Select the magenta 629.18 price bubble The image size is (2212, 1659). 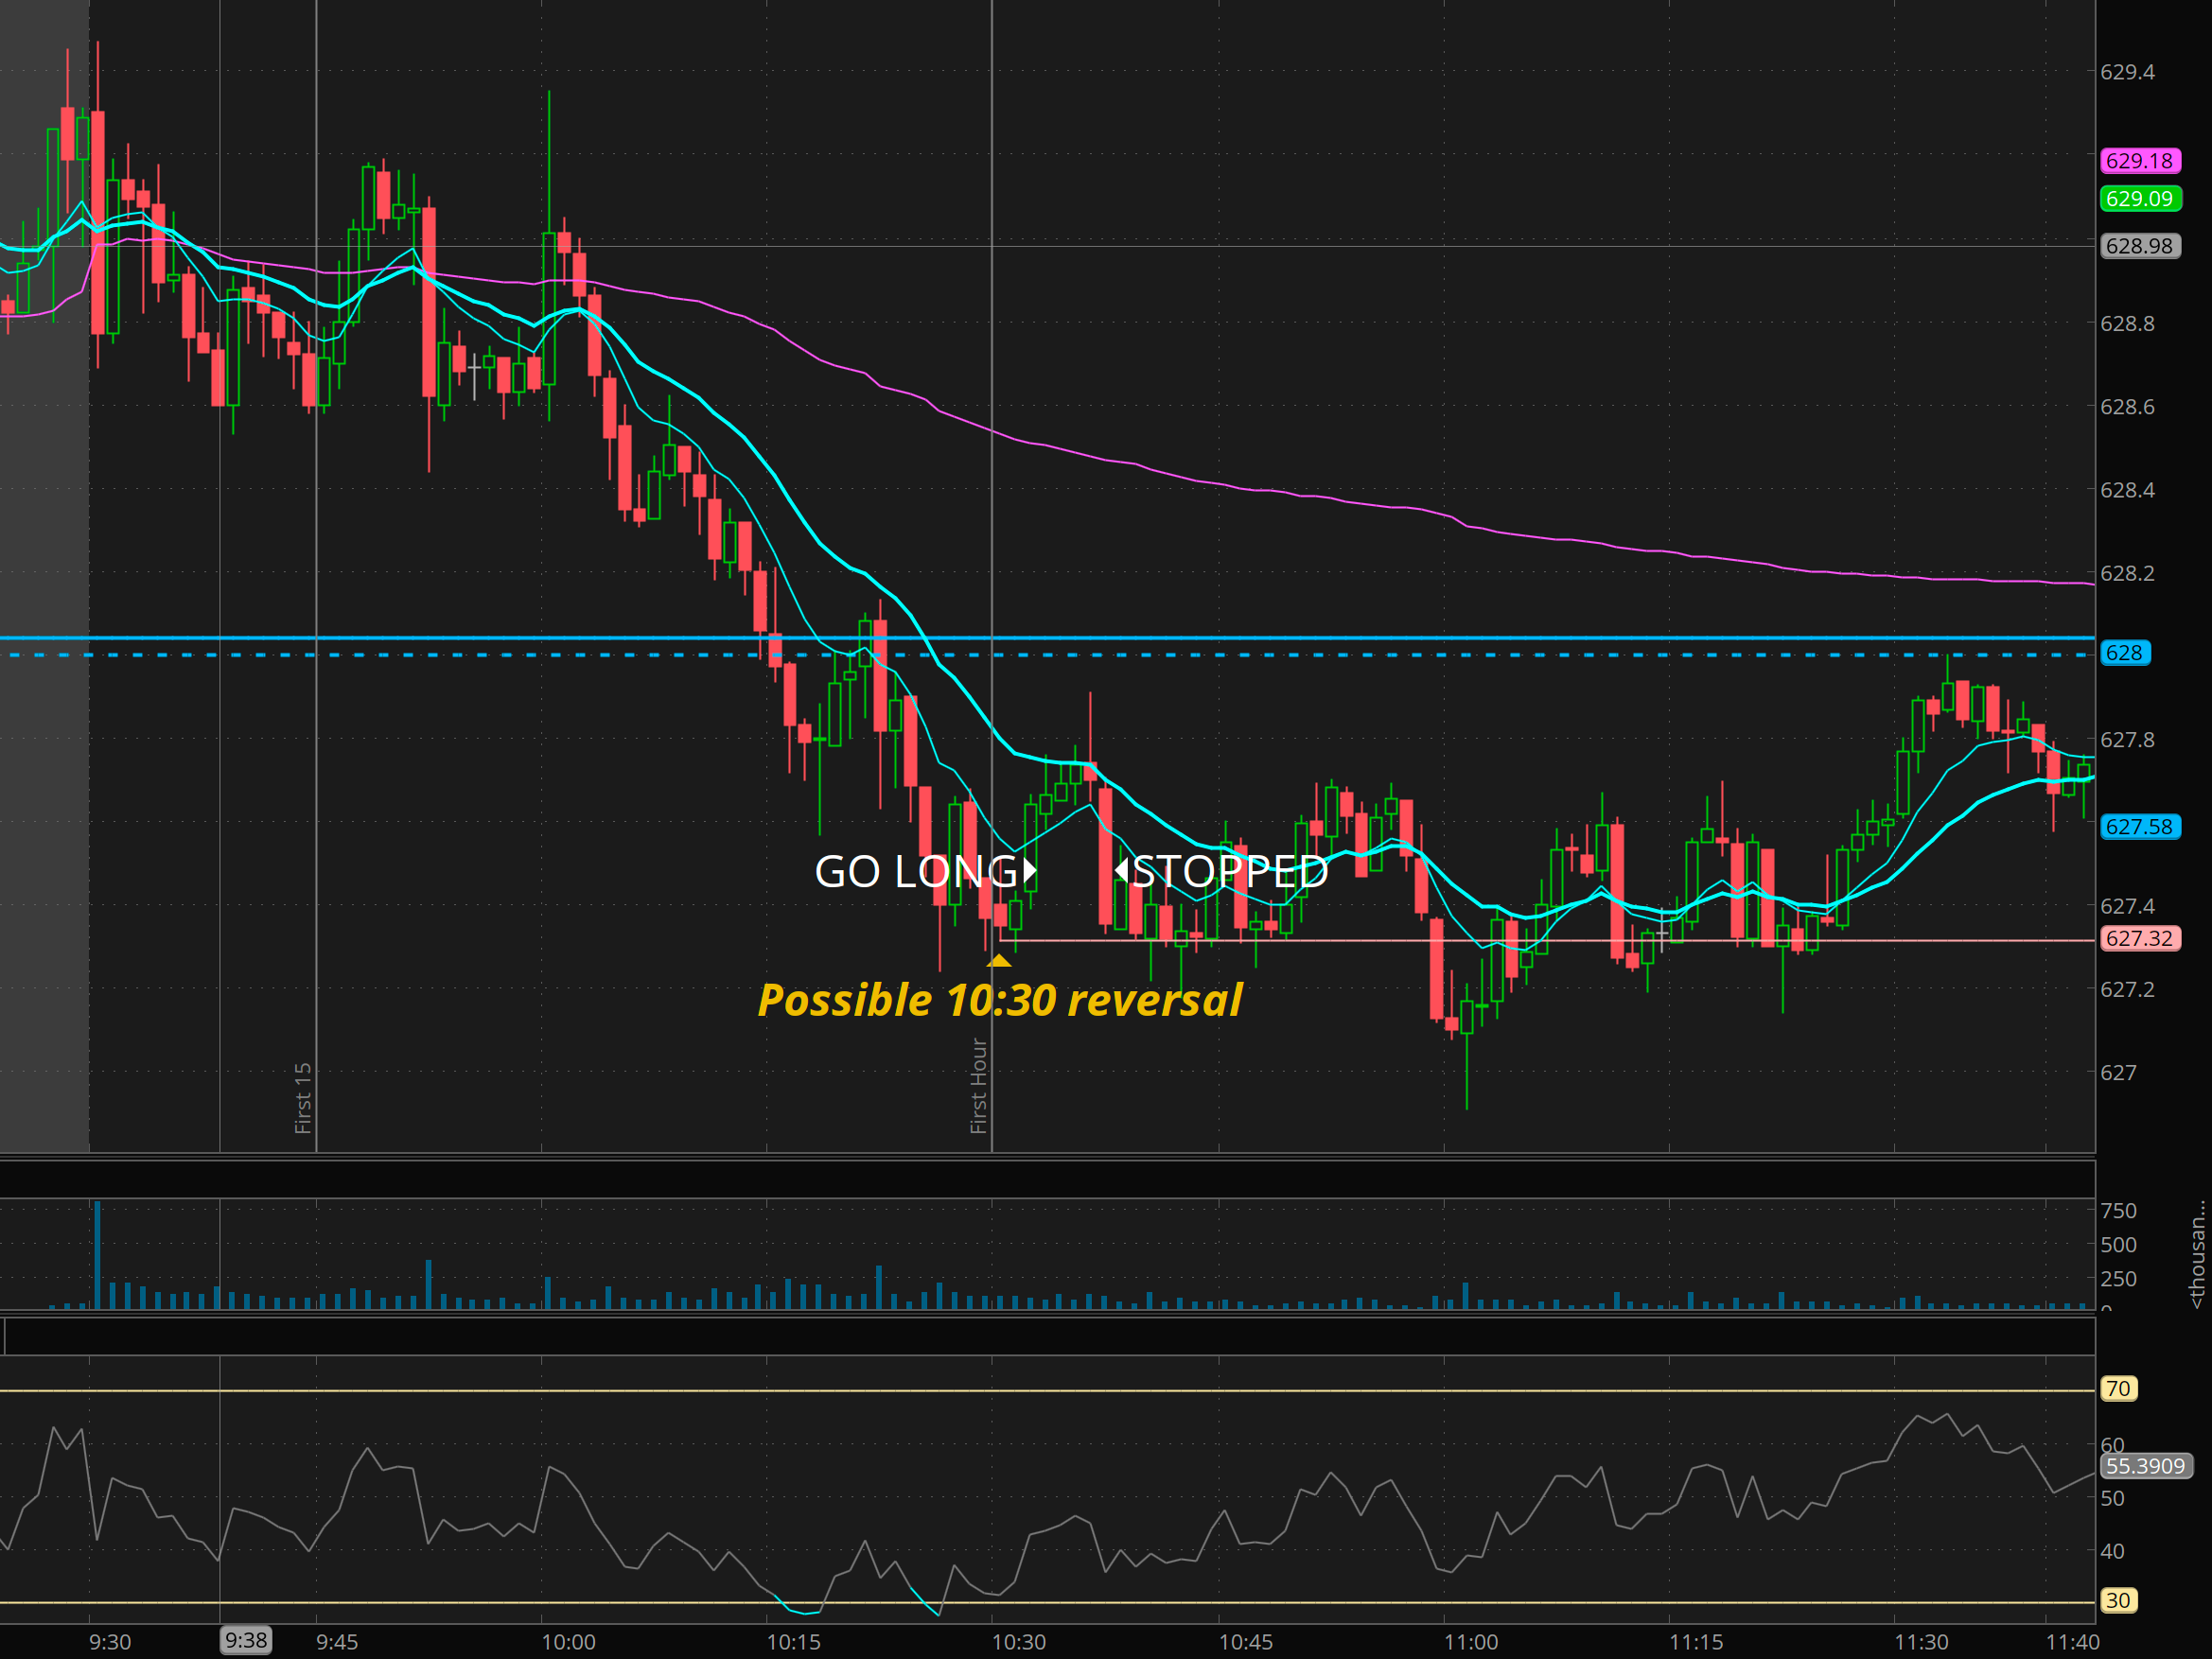(2139, 161)
